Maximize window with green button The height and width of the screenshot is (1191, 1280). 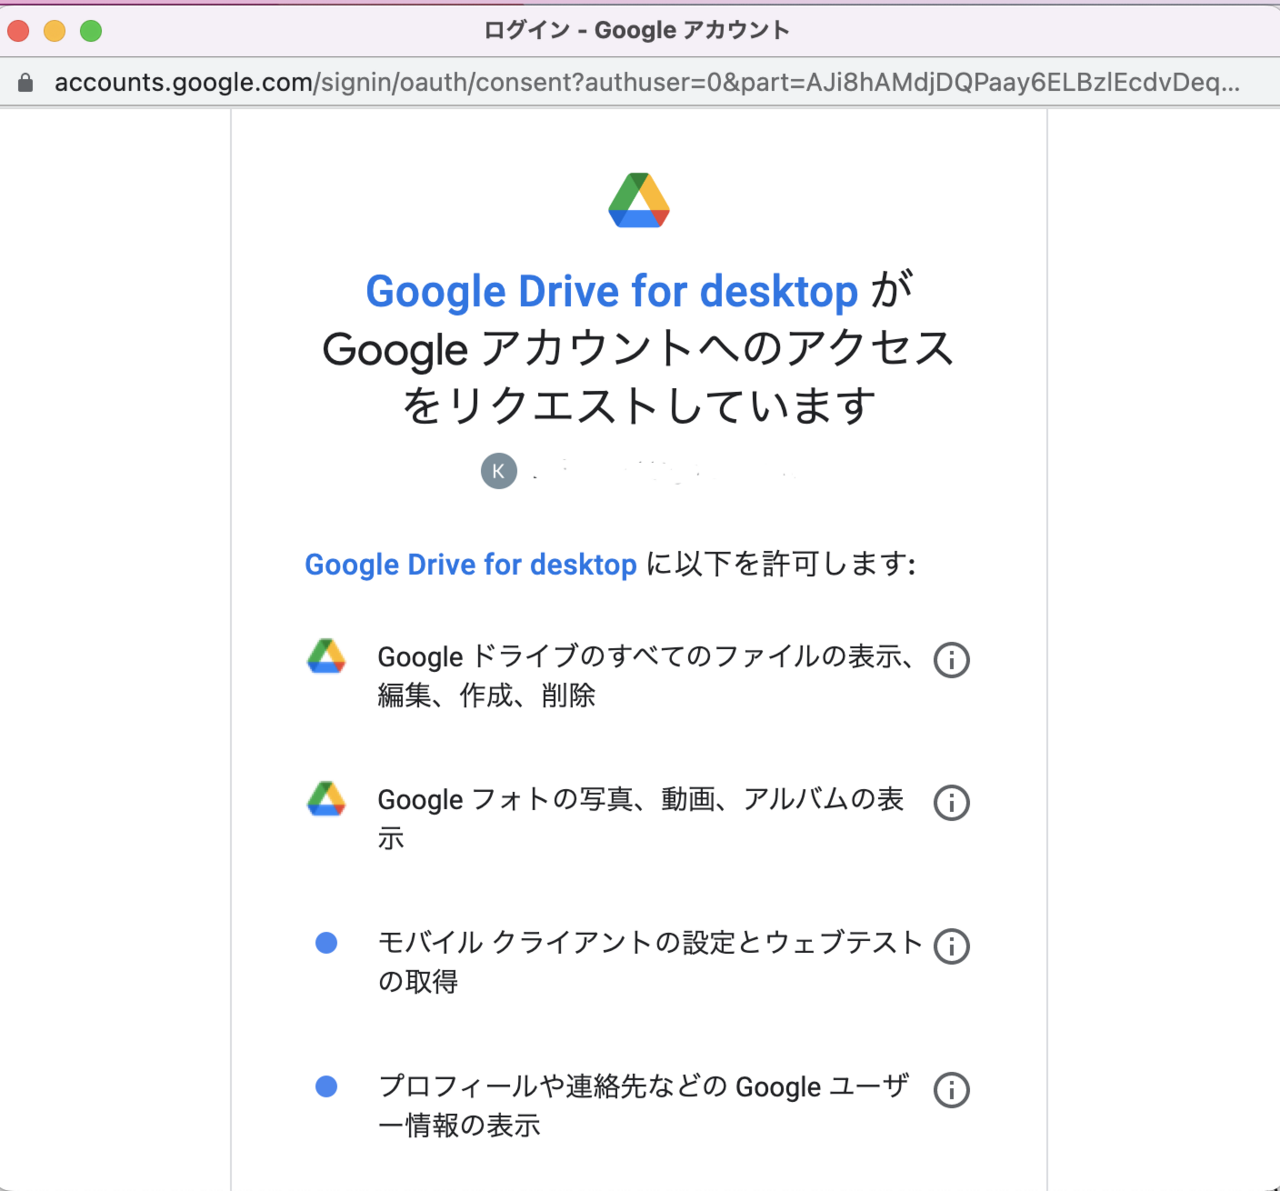point(91,31)
